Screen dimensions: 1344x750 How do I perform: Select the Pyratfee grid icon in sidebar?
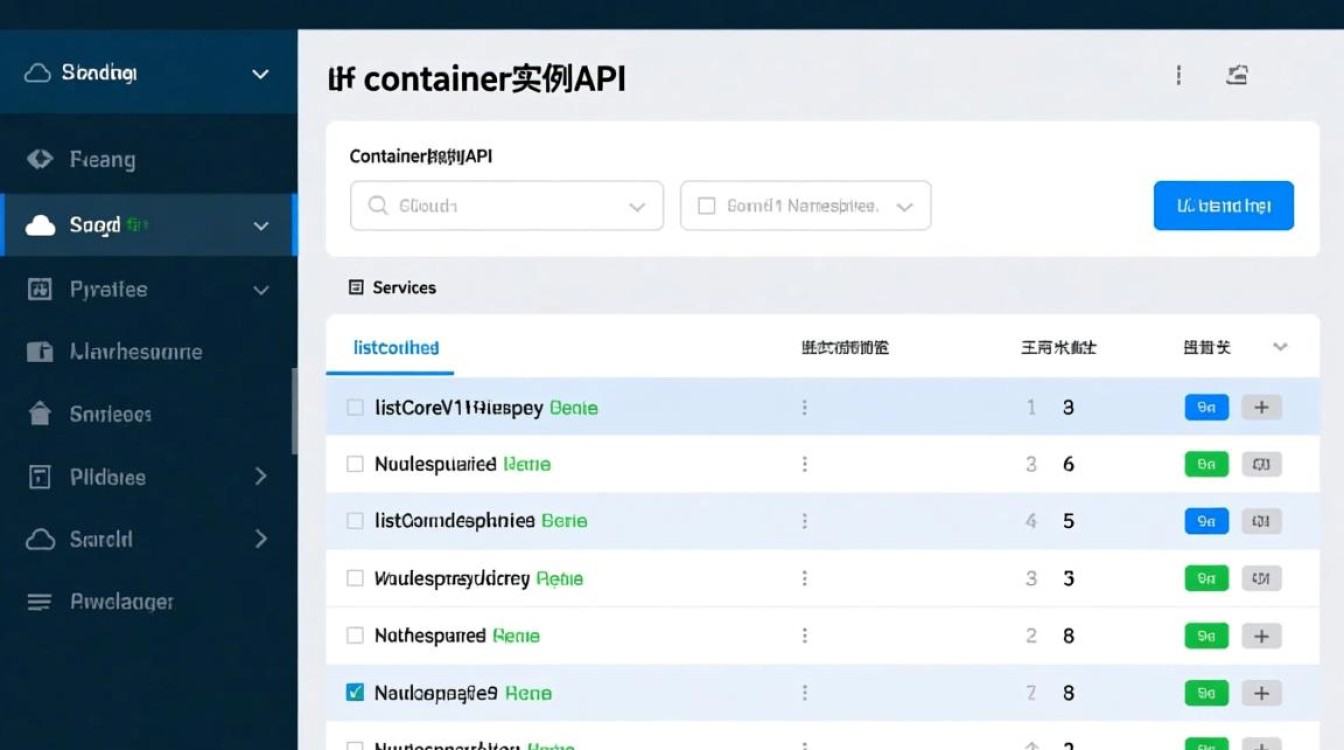[x=41, y=288]
